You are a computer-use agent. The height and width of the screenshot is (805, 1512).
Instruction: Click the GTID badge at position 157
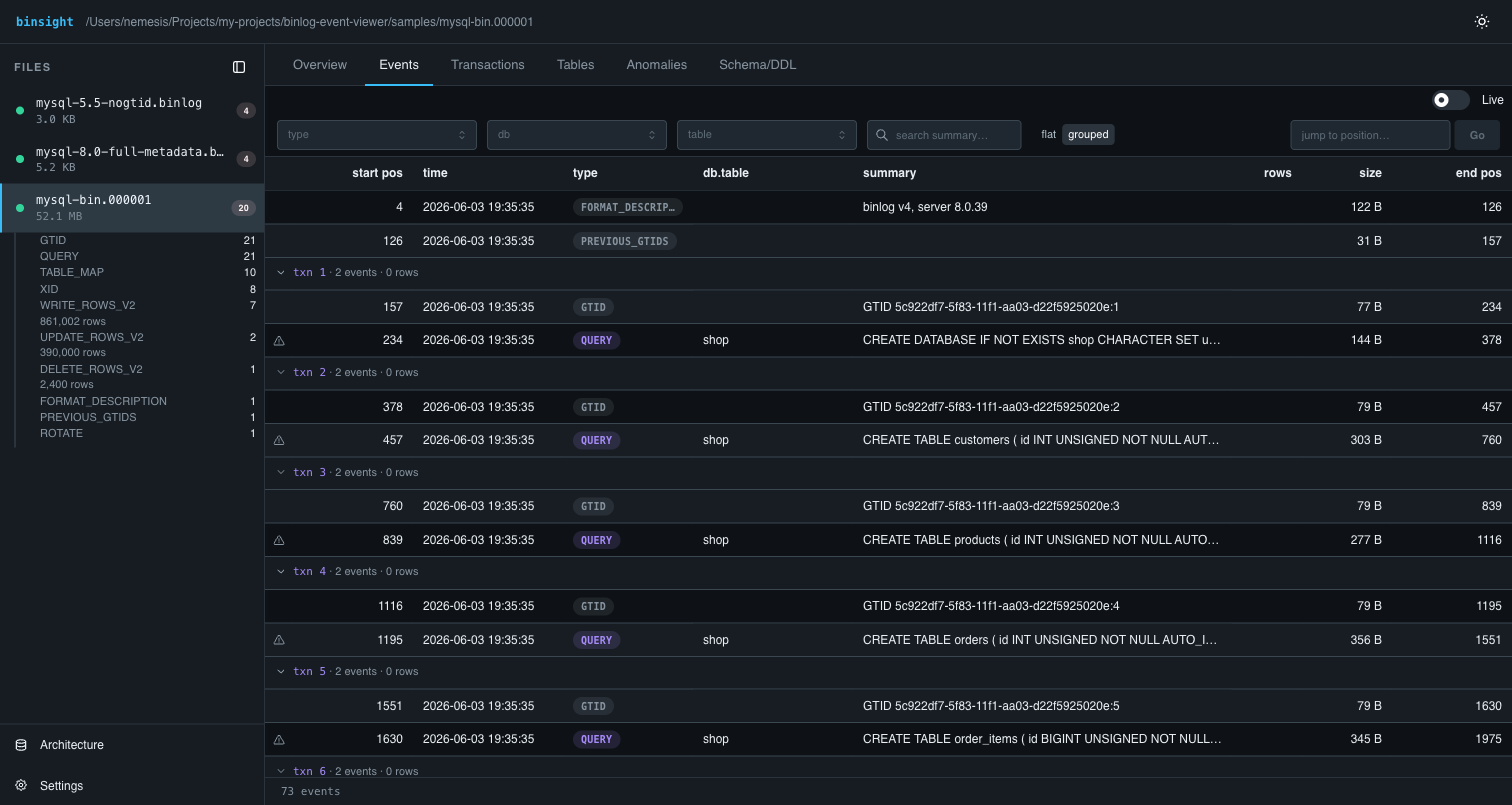point(594,307)
